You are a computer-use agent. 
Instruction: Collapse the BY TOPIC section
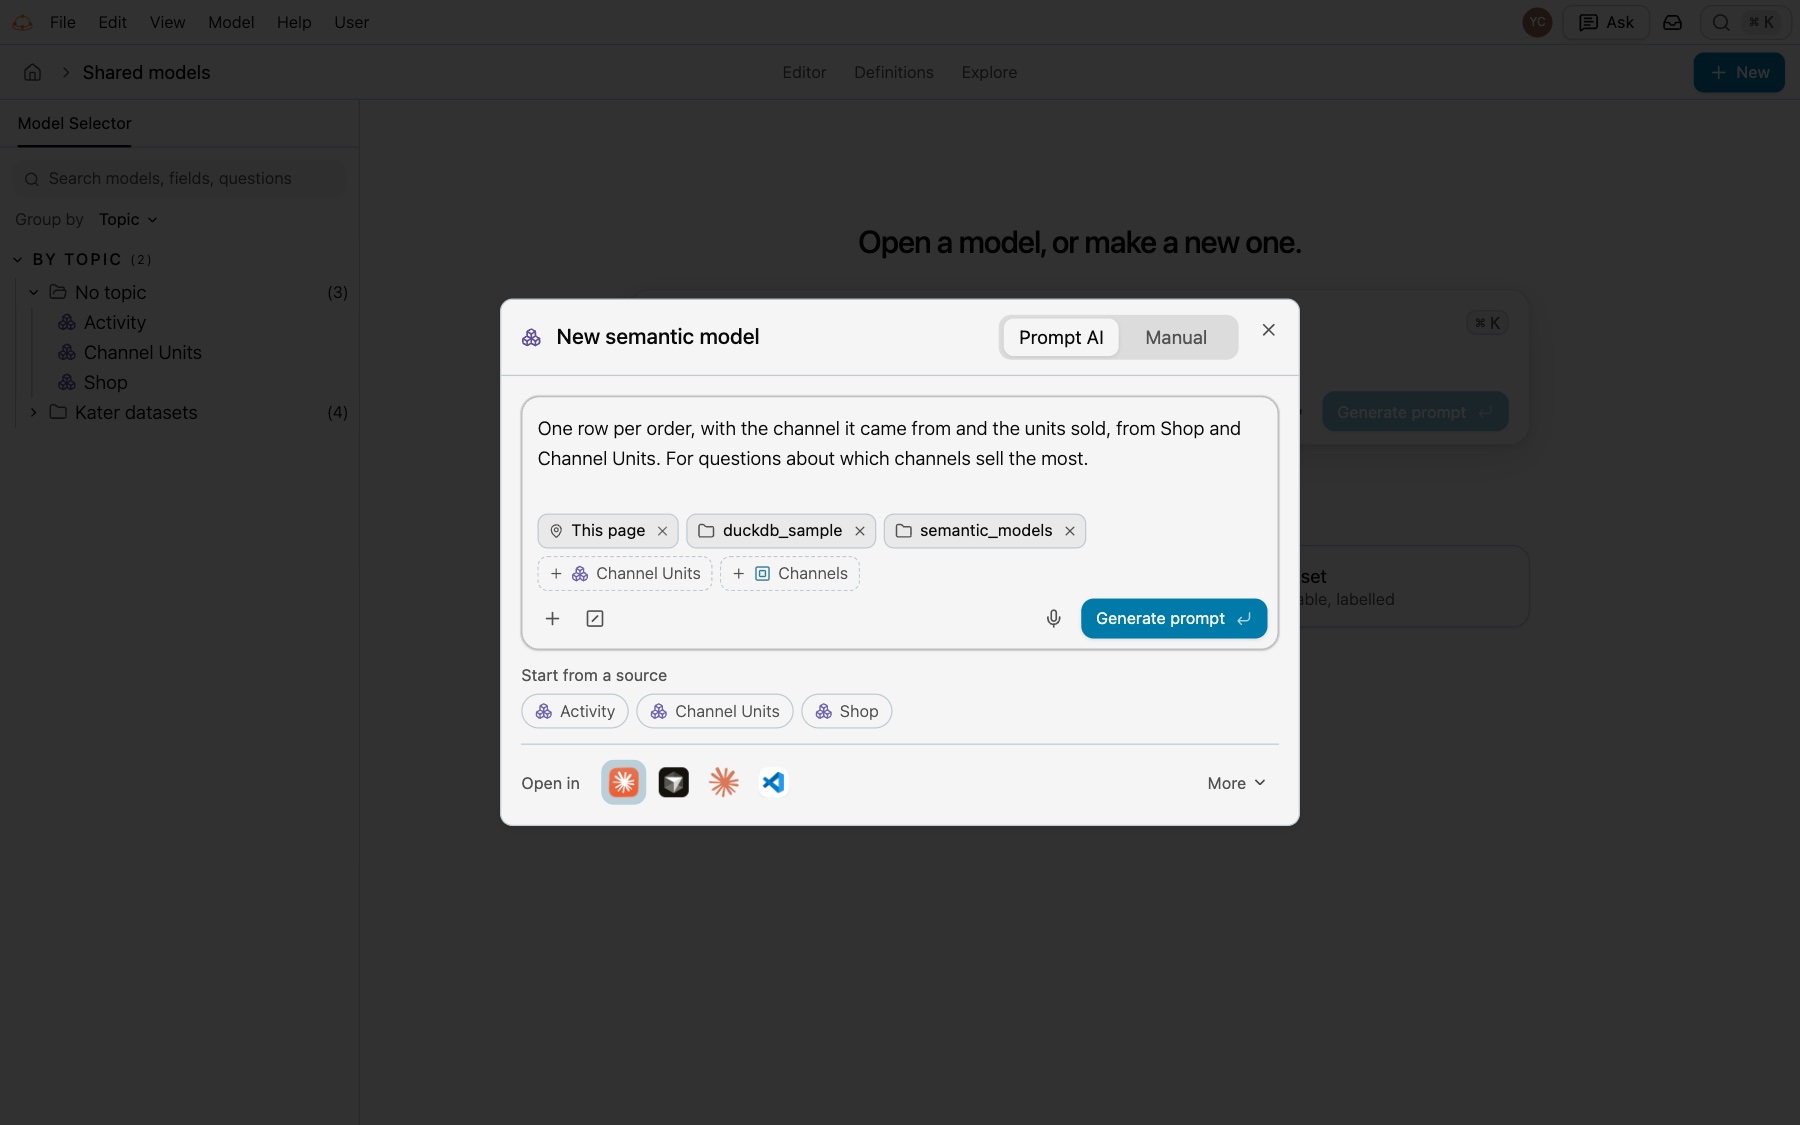tap(17, 259)
